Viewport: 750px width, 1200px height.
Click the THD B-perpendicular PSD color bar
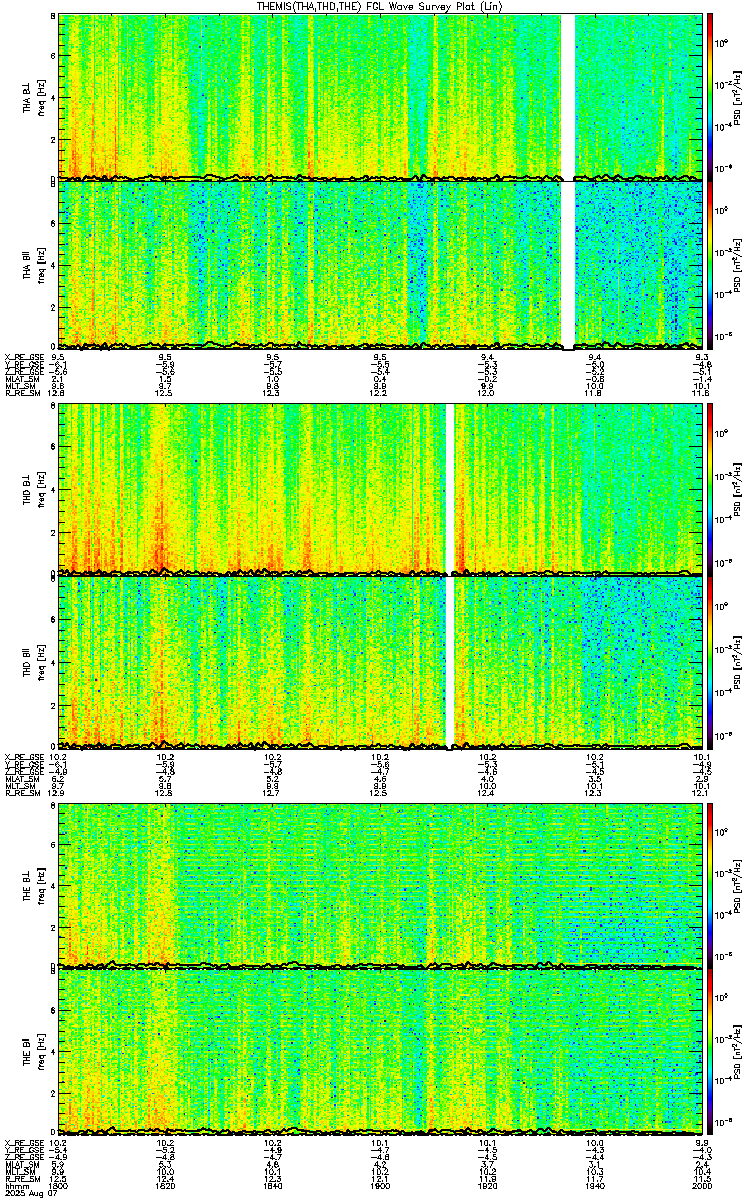pos(711,489)
